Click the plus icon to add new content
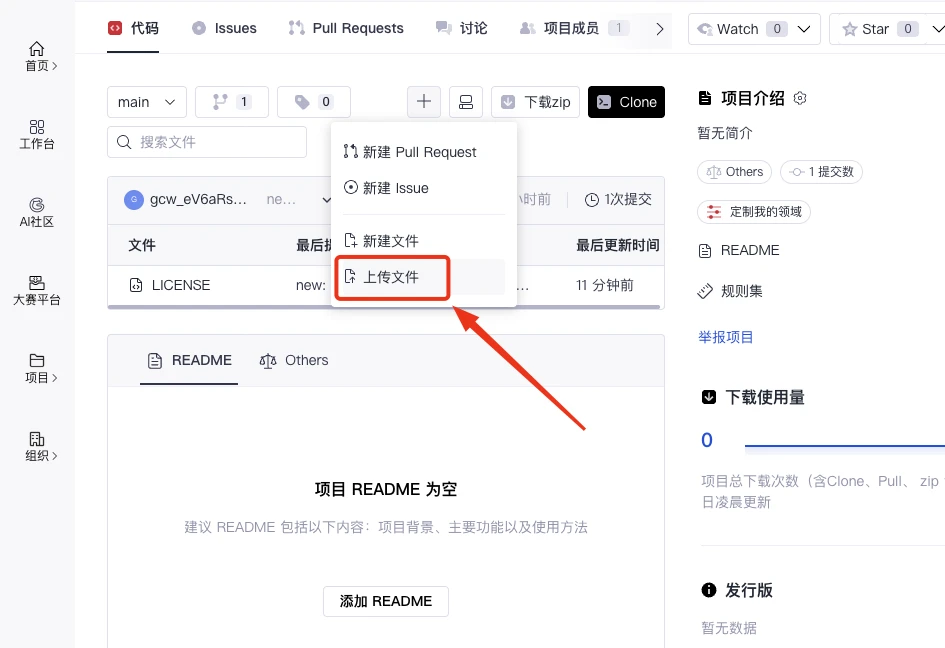The height and width of the screenshot is (648, 945). 424,101
